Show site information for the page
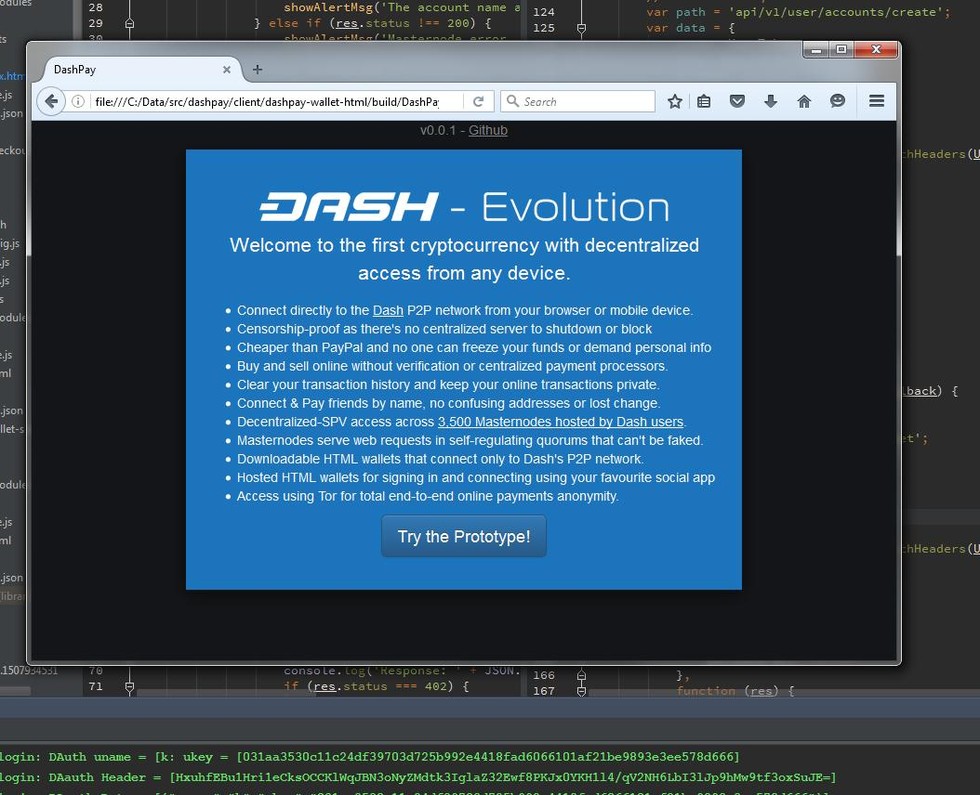Screen dimensions: 980x795 coord(78,101)
